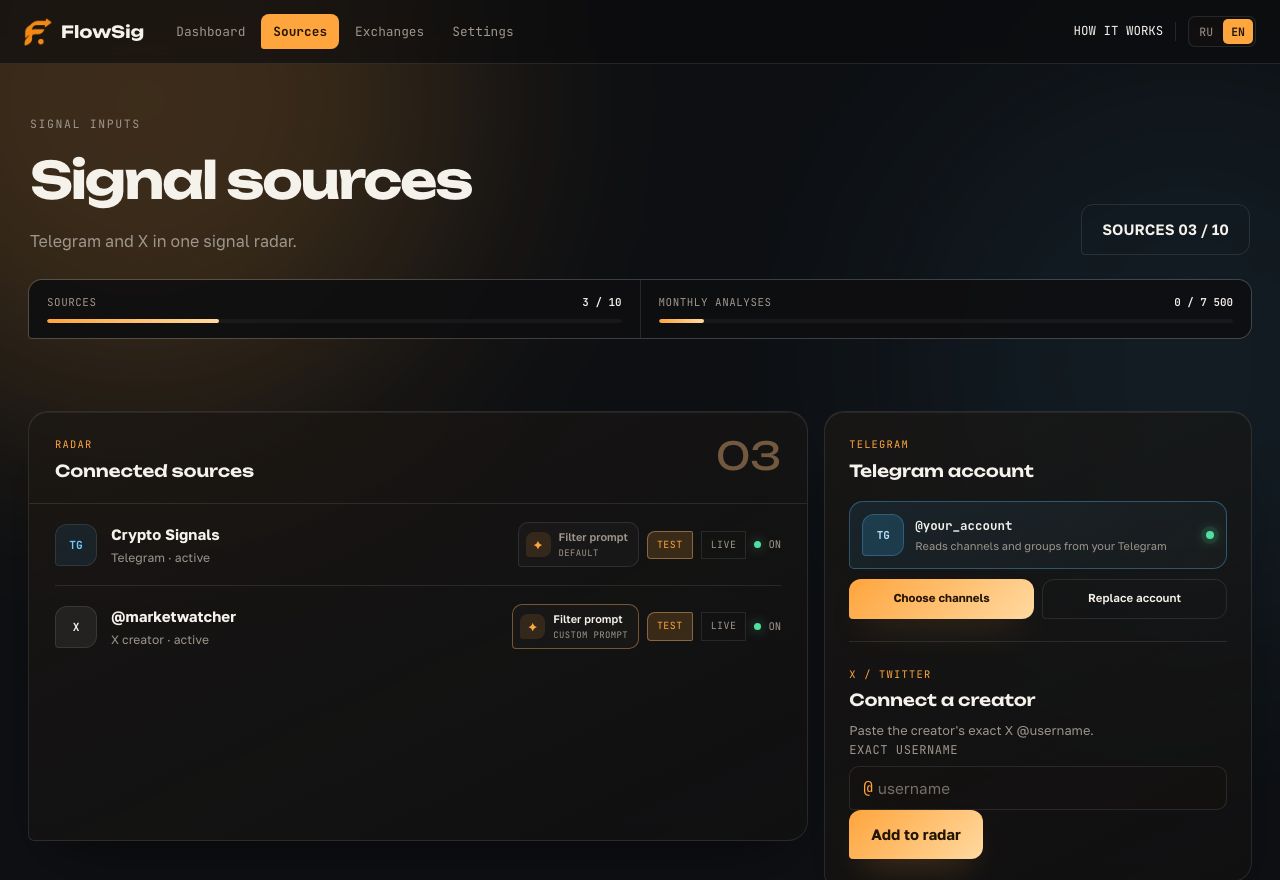Open the How It Works link
Viewport: 1280px width, 880px height.
(x=1118, y=31)
